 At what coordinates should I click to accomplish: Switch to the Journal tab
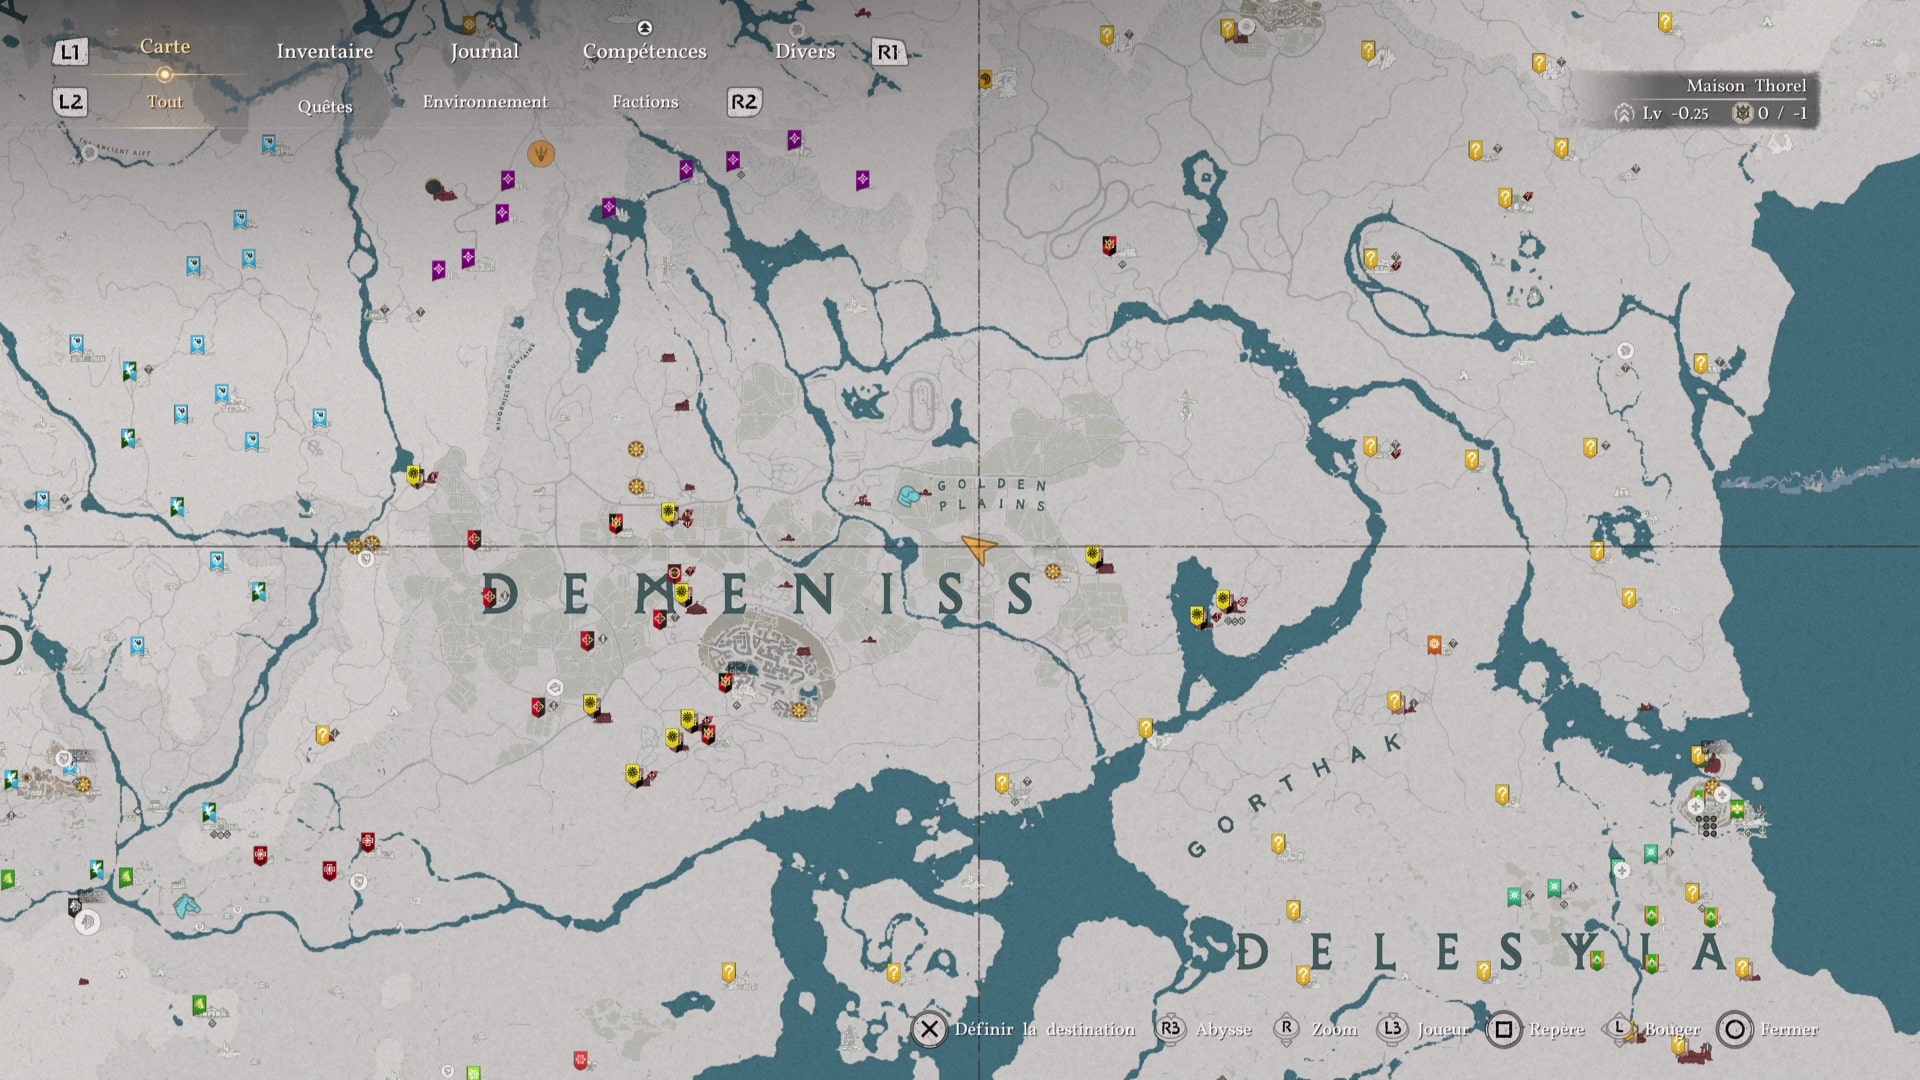click(485, 51)
